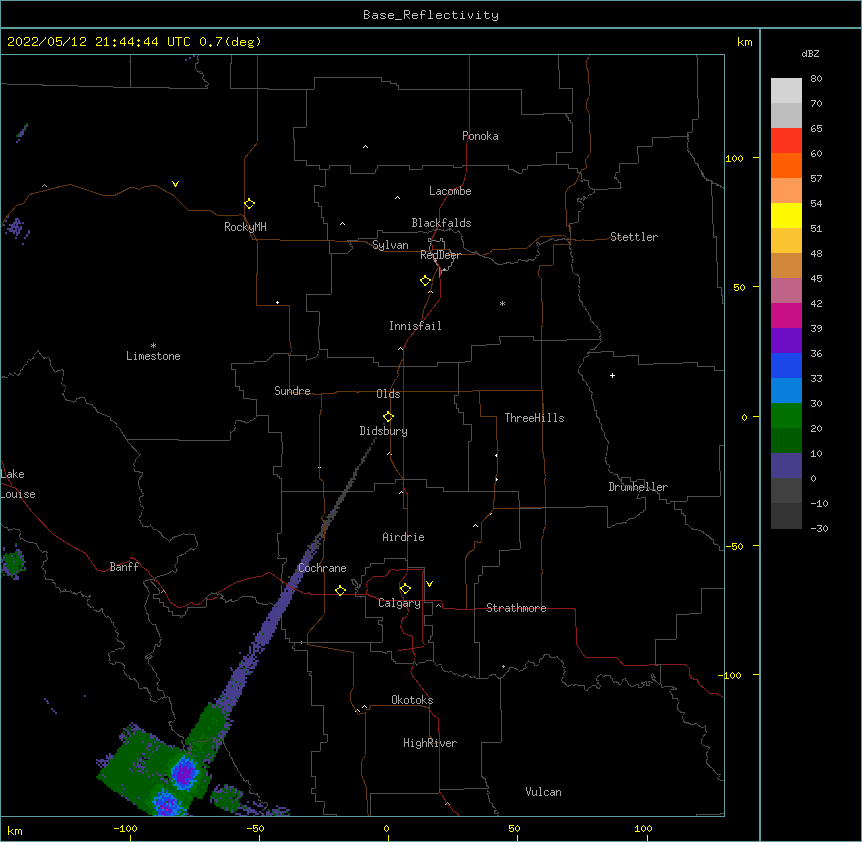Click the Cochrane town label

click(322, 568)
